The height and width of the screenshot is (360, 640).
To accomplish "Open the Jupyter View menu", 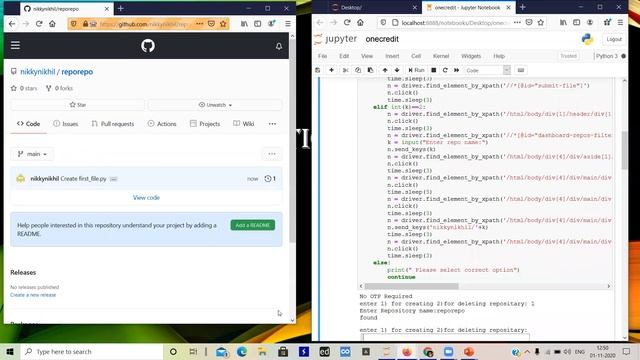I will pos(367,56).
